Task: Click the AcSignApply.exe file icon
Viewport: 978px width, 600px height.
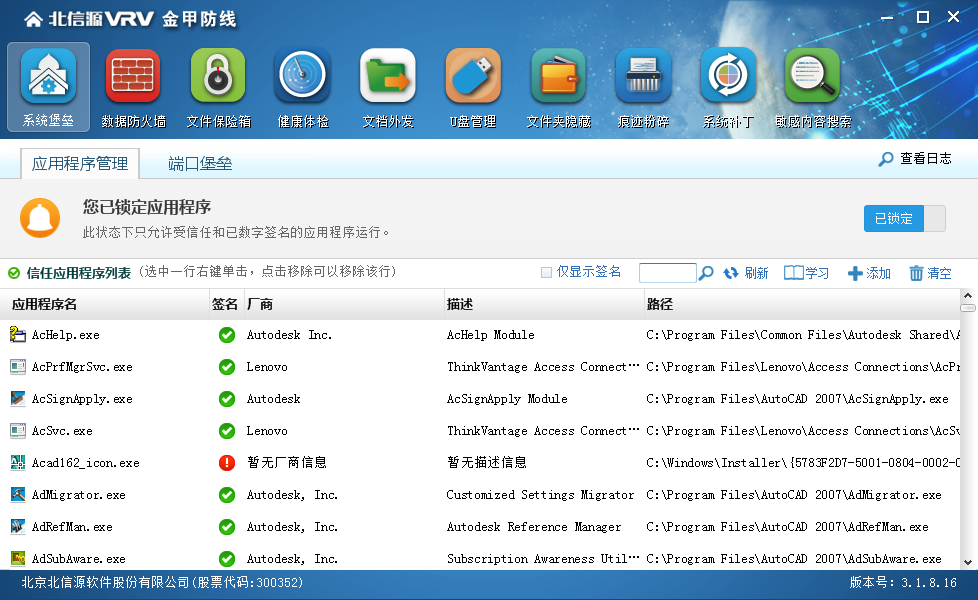Action: 17,399
